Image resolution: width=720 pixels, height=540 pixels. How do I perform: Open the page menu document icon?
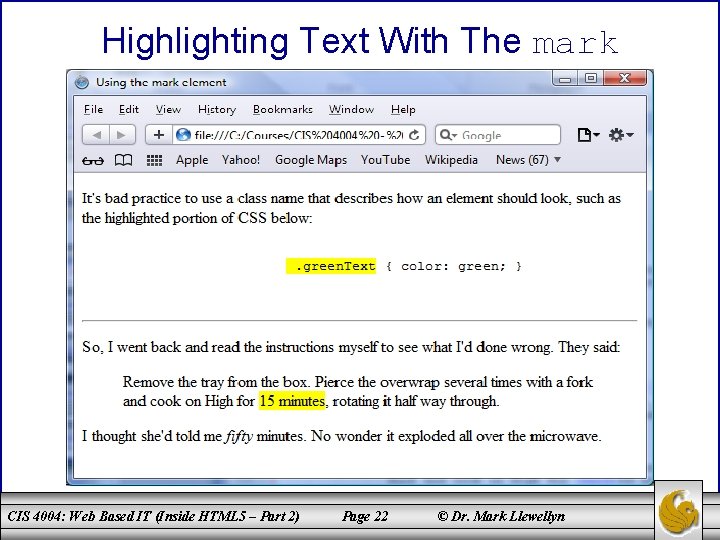[588, 135]
